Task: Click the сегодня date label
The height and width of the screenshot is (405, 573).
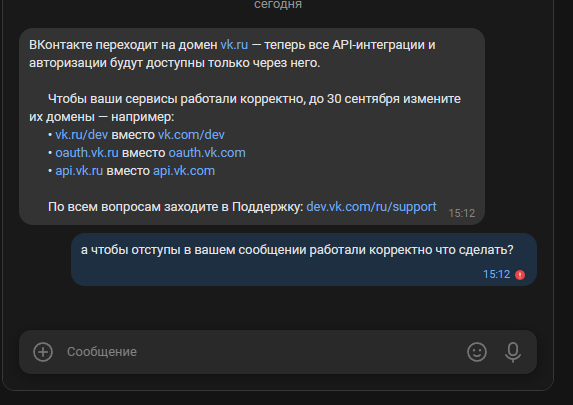Action: coord(278,5)
